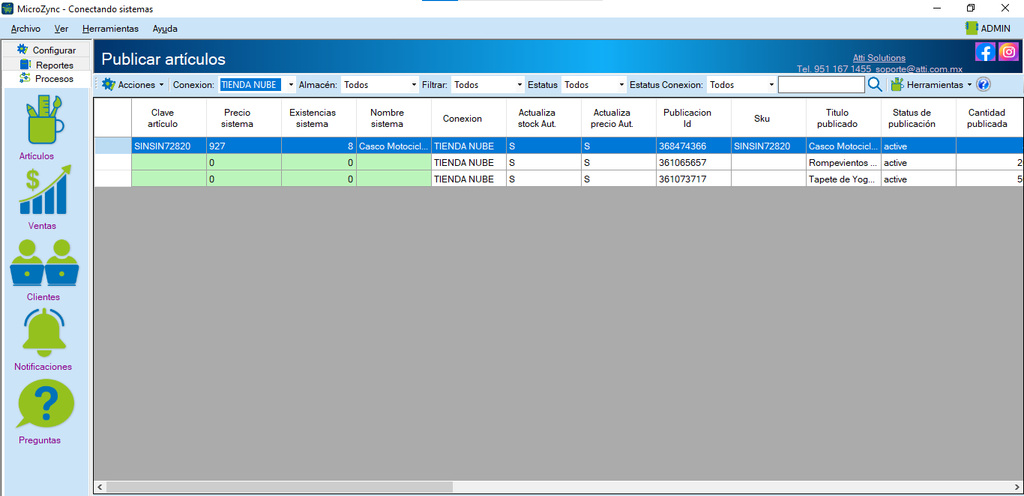The height and width of the screenshot is (496, 1024).
Task: Open the Herramientas menu in menu bar
Action: [x=110, y=29]
